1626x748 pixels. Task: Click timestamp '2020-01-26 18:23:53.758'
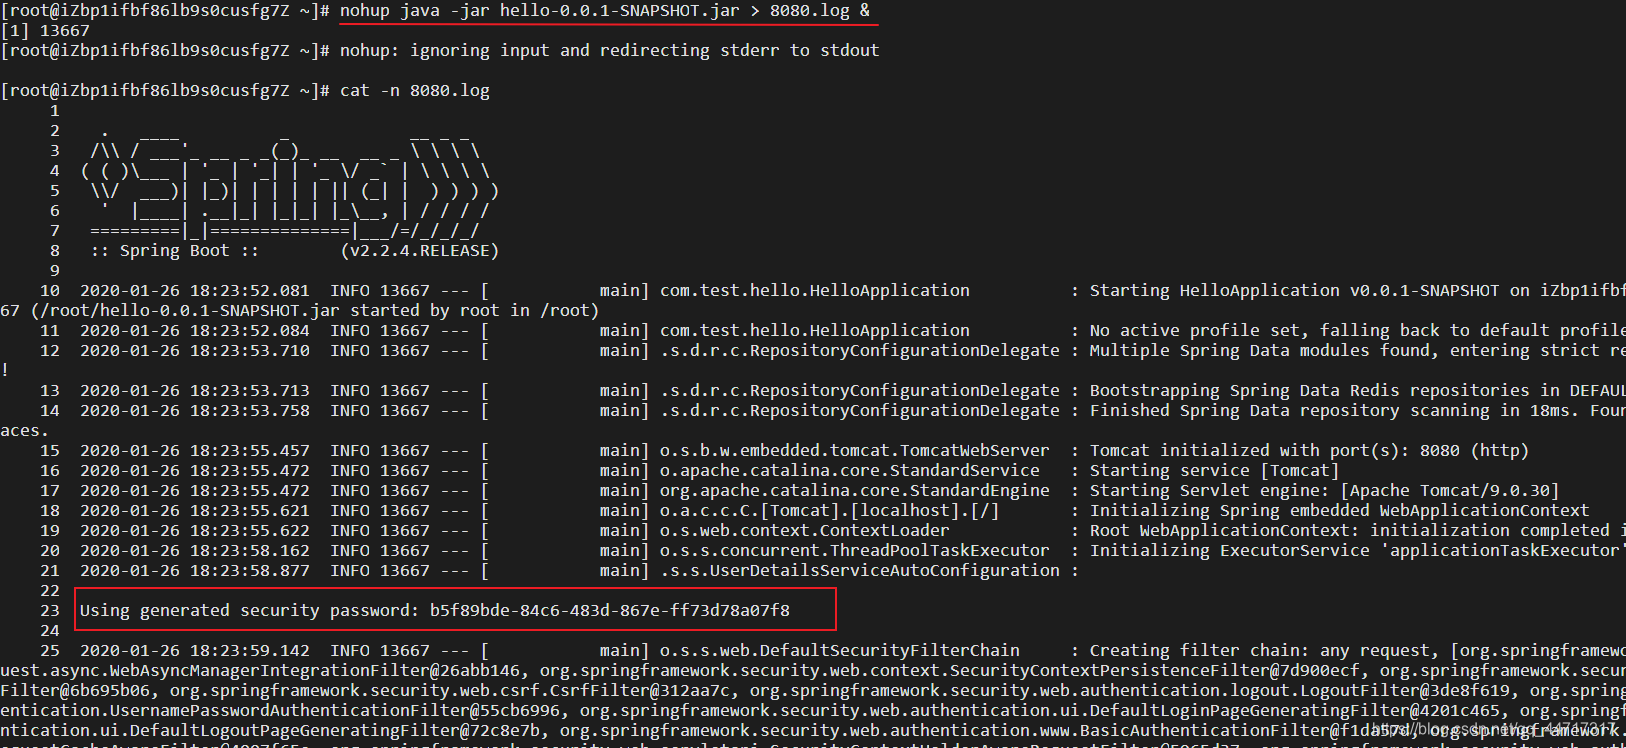(195, 410)
